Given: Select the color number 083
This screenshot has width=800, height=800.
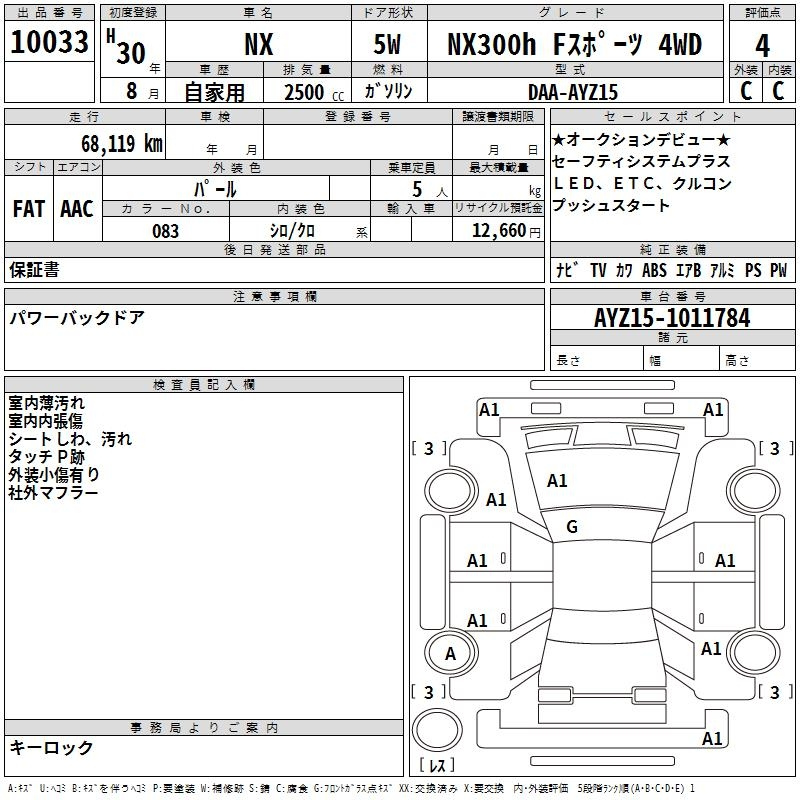Looking at the screenshot, I should tap(166, 231).
